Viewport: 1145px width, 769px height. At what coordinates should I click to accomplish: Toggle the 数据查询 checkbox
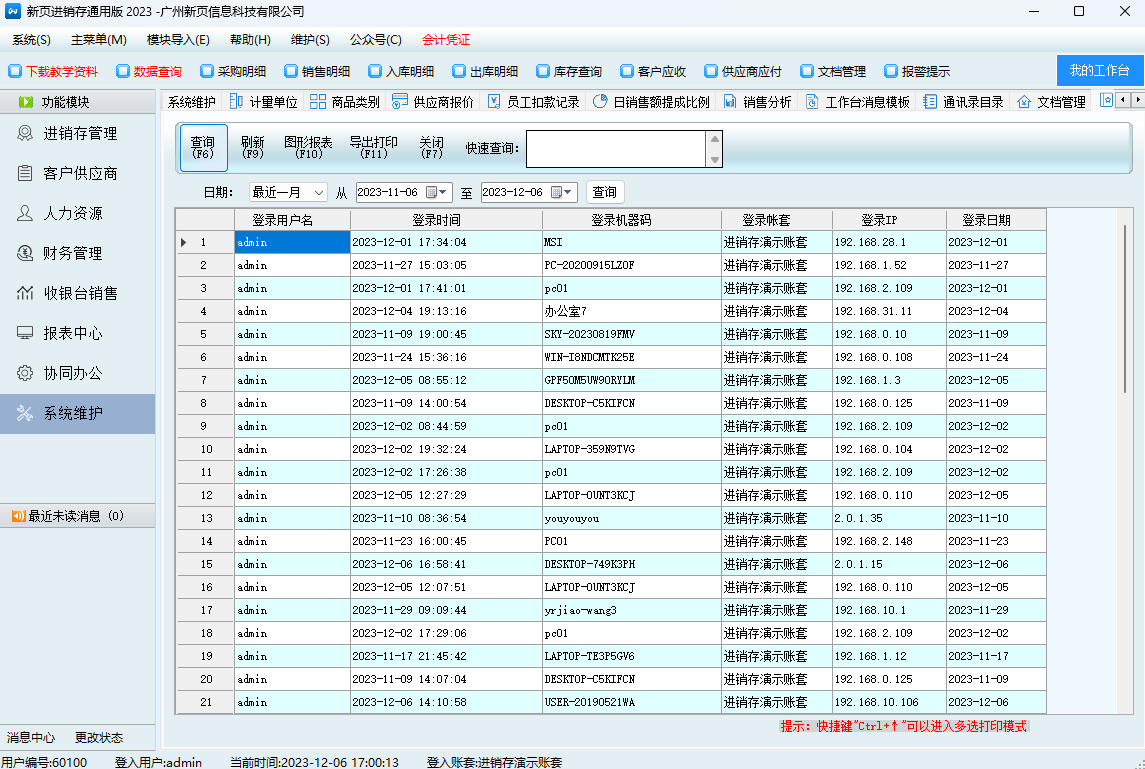pos(123,71)
